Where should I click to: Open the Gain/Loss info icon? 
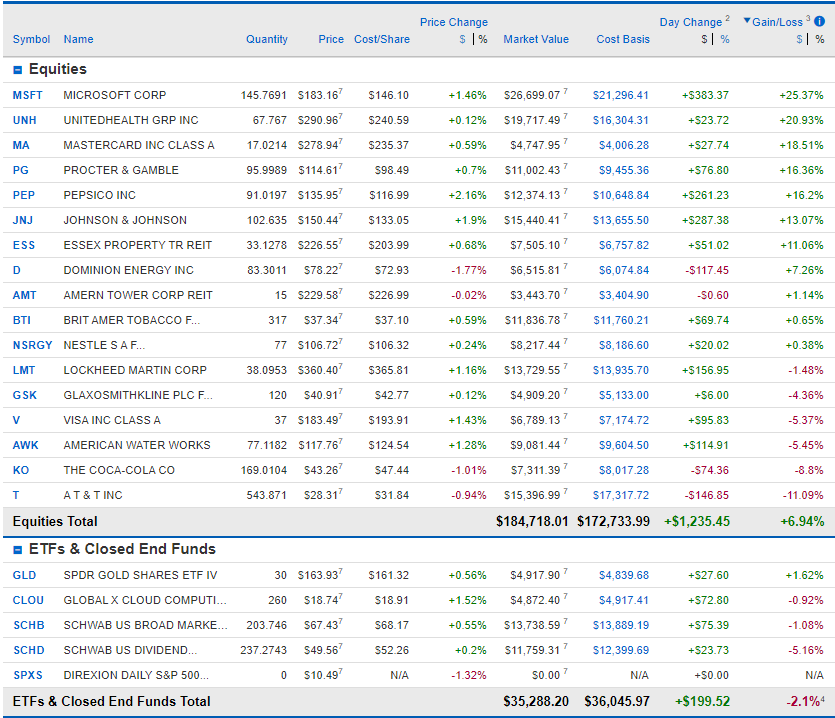[x=820, y=21]
